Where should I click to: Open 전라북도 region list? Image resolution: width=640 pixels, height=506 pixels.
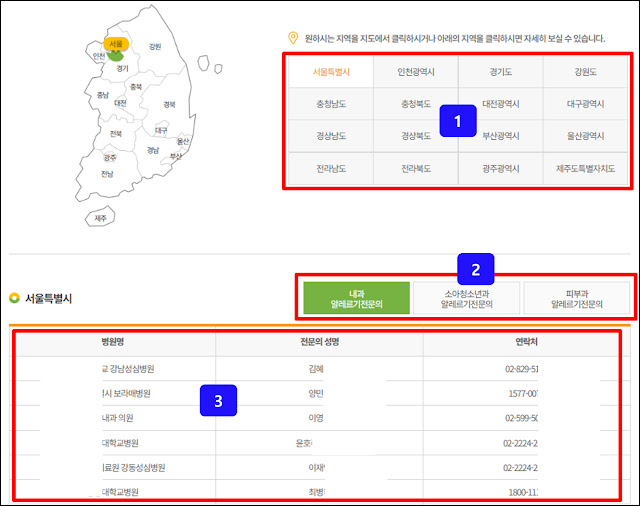416,169
